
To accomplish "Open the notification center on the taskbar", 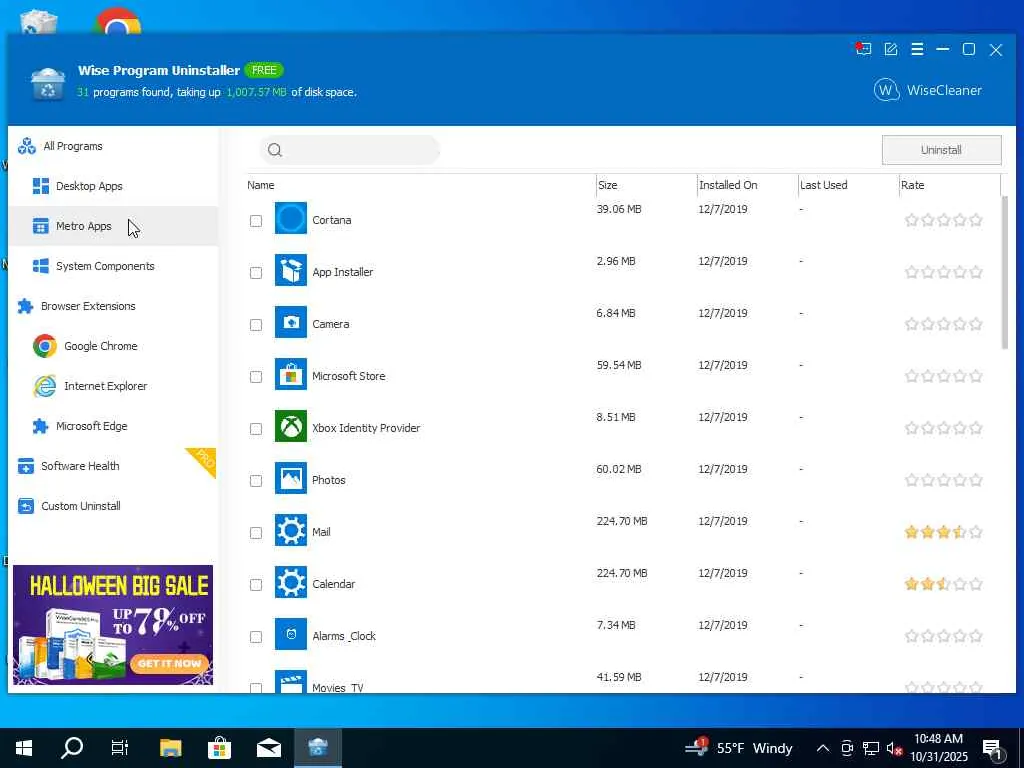I will click(x=992, y=749).
